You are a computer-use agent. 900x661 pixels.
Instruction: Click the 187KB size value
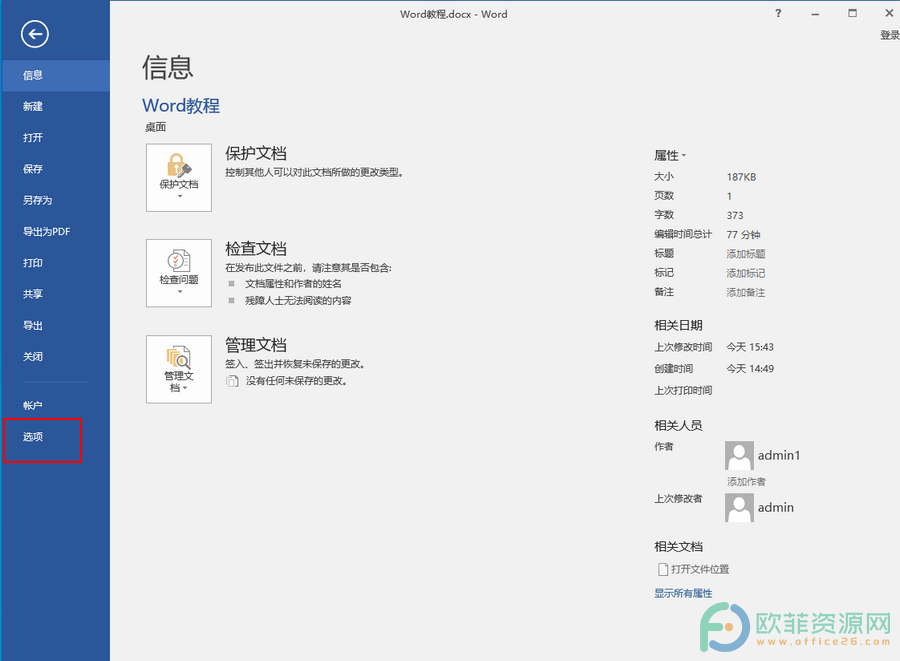[x=741, y=177]
